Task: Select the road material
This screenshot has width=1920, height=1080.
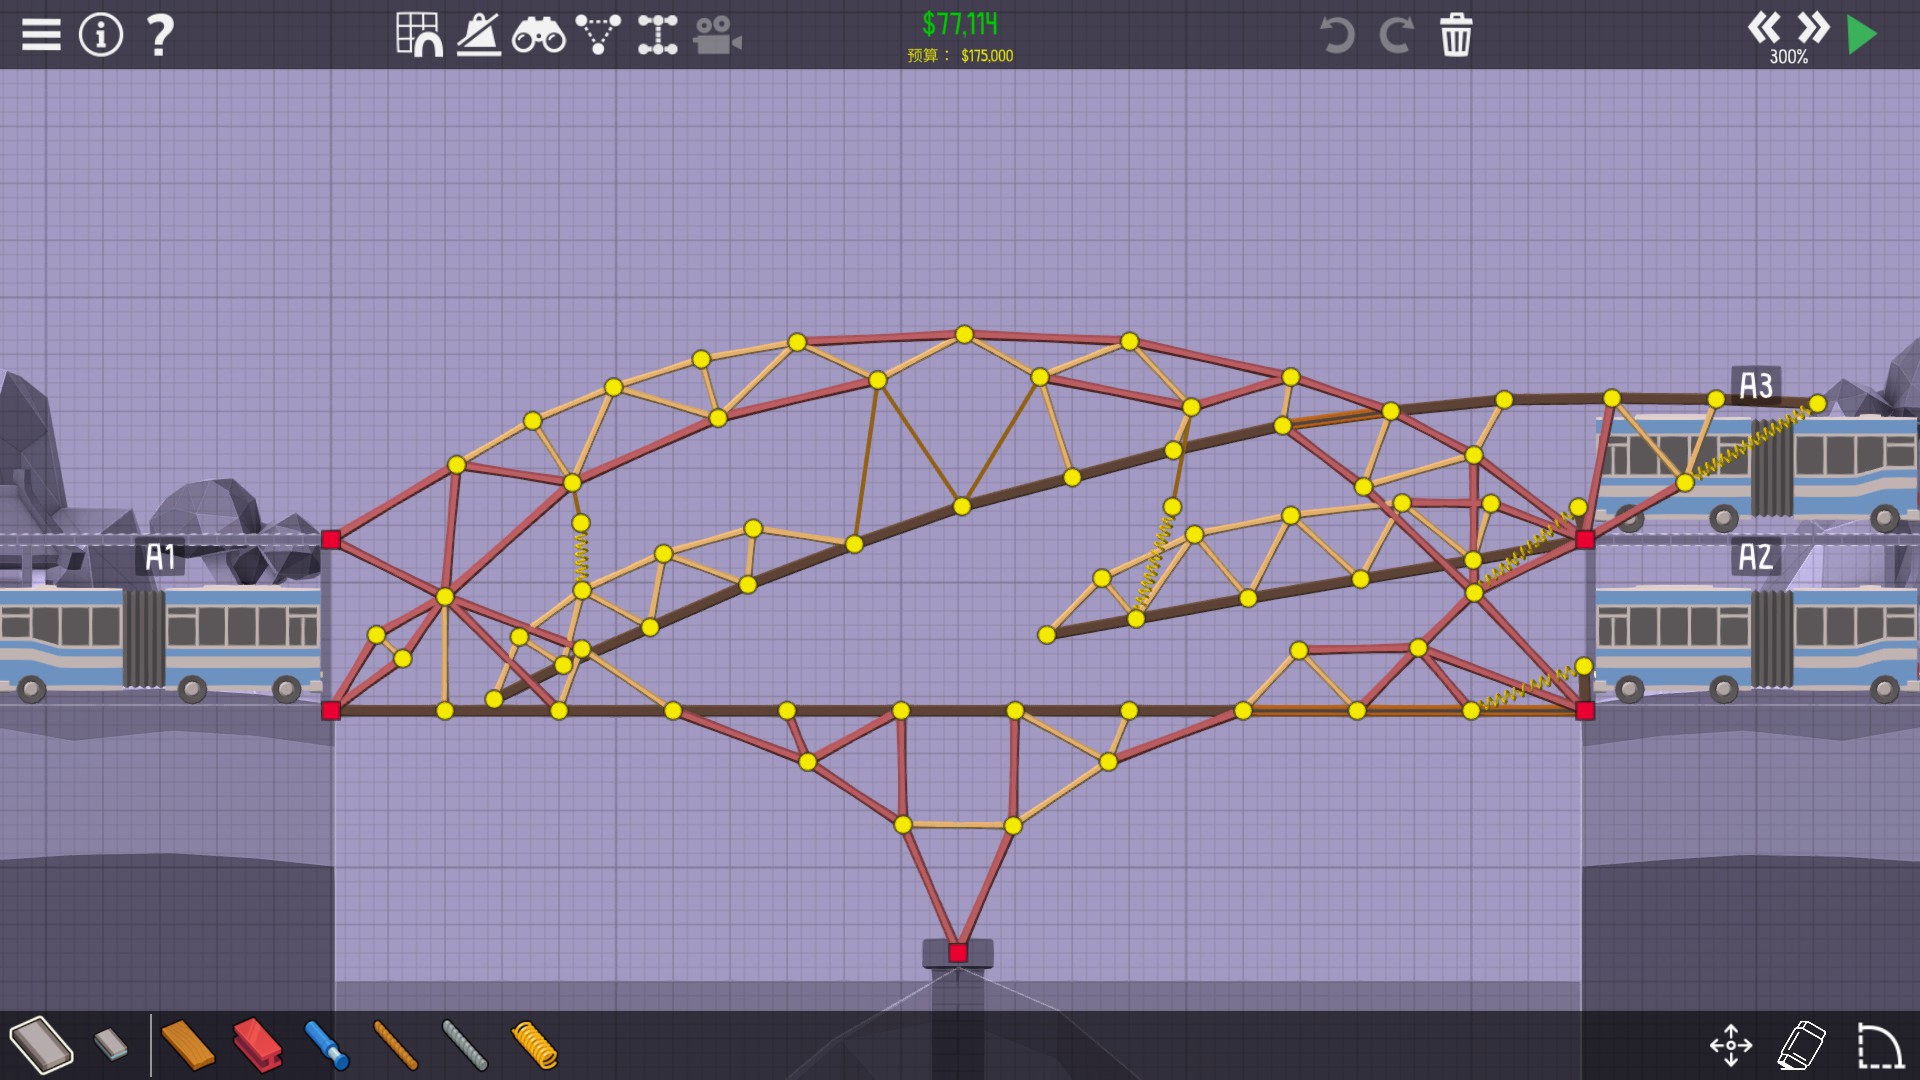Action: pyautogui.click(x=42, y=1045)
